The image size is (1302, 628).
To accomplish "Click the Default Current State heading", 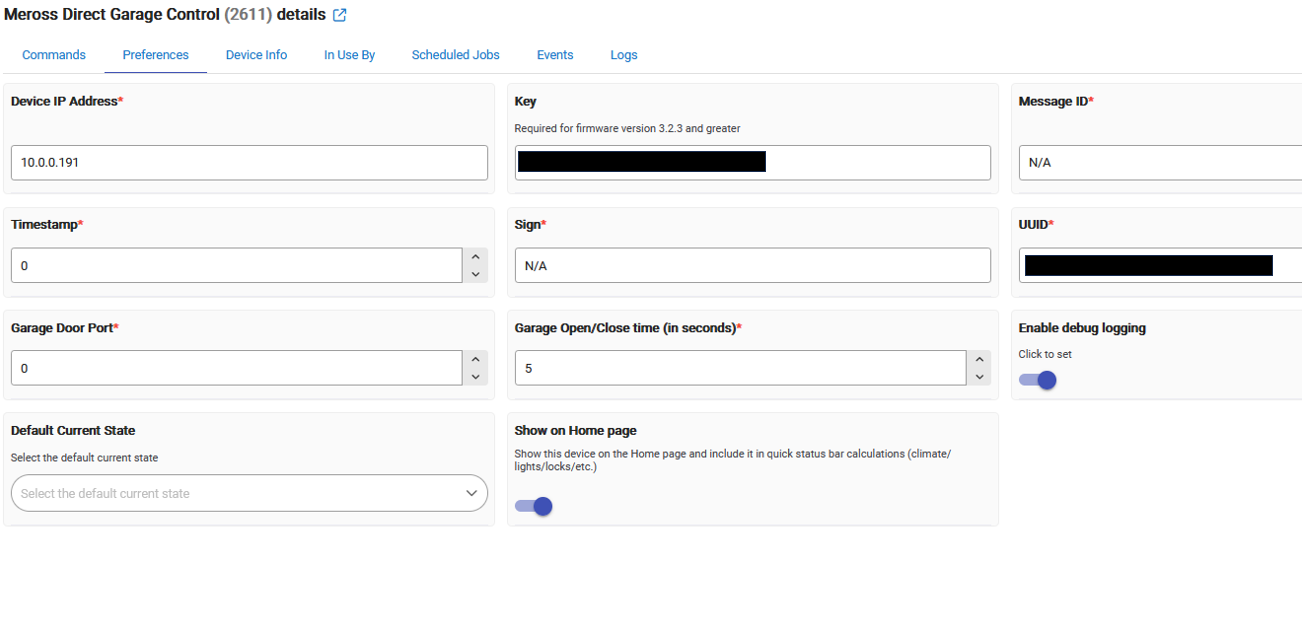I will (x=73, y=430).
